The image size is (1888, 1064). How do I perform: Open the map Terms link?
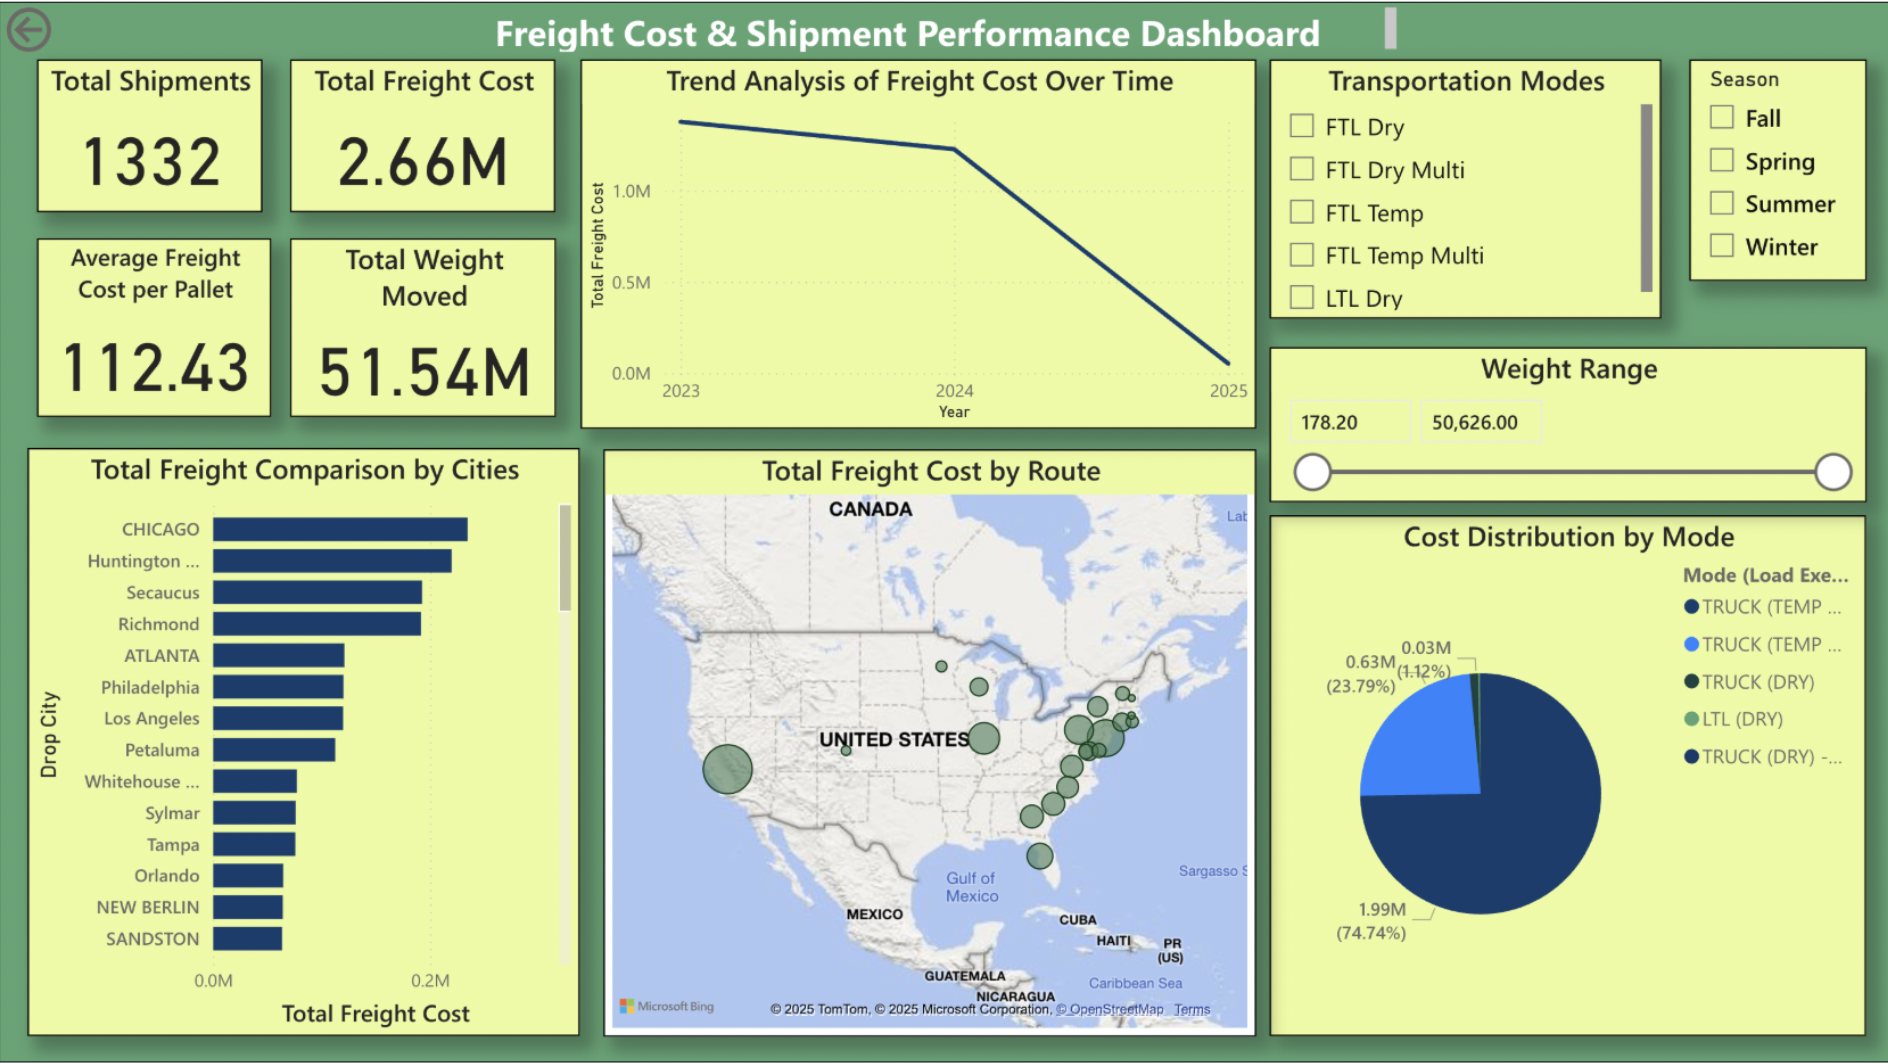pyautogui.click(x=1192, y=1009)
